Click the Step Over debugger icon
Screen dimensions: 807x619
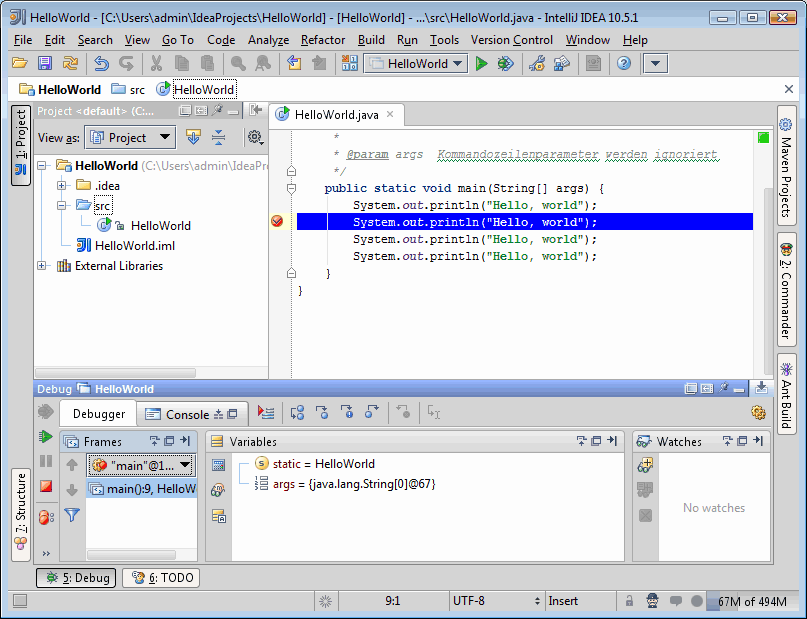[297, 413]
